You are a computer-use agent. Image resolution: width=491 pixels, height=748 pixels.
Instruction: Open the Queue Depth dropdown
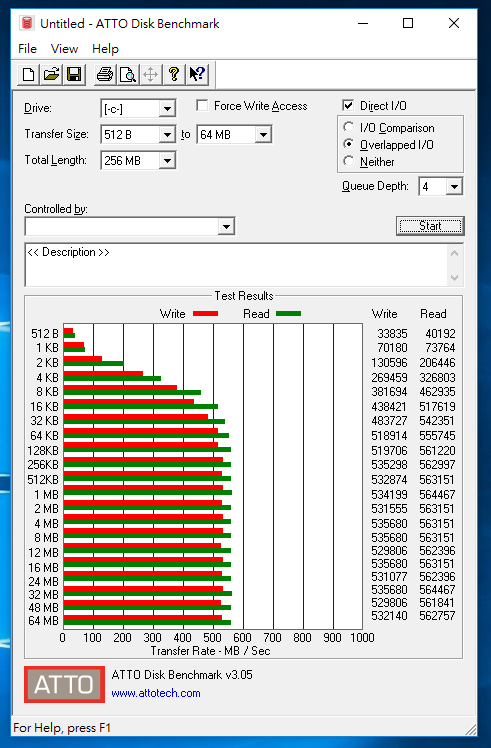(454, 187)
